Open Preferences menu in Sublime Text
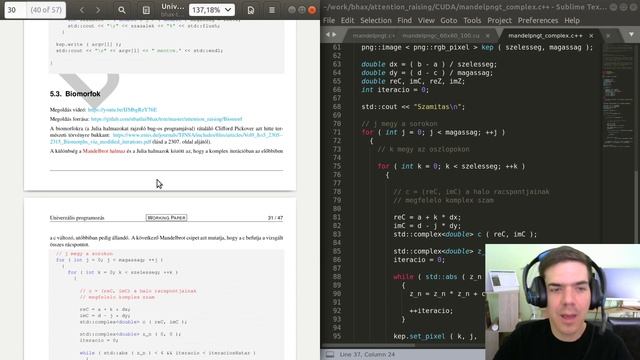The height and width of the screenshot is (360, 640). coord(538,20)
